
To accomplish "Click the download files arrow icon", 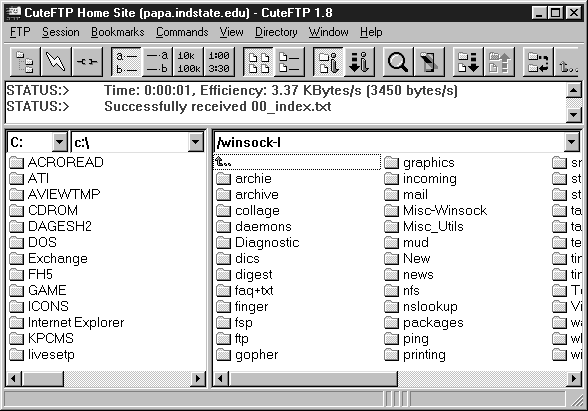I will [468, 62].
